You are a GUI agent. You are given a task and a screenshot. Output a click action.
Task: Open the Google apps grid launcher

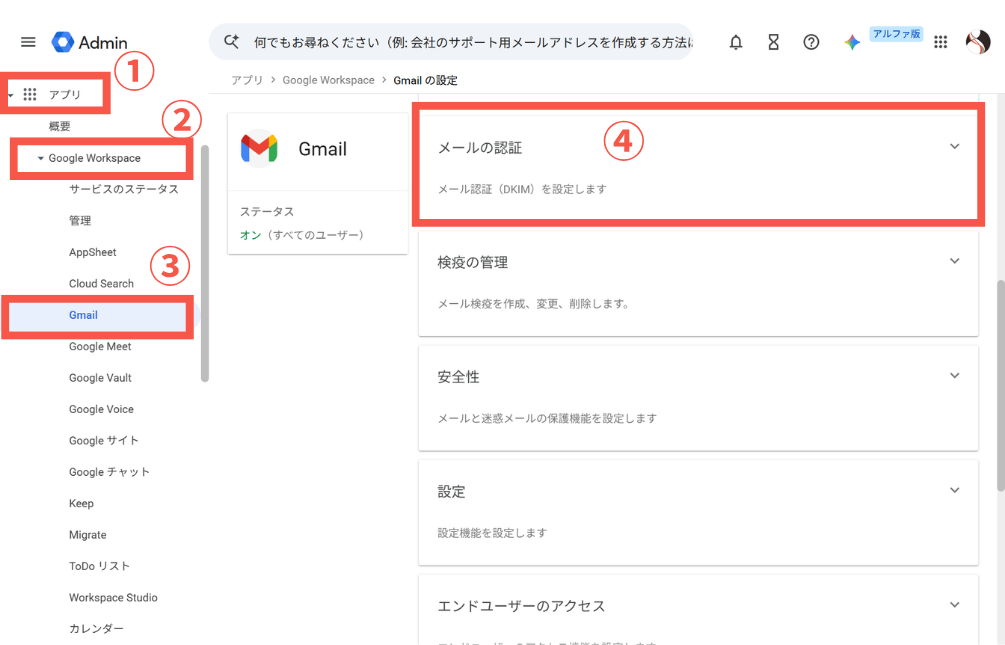coord(940,42)
